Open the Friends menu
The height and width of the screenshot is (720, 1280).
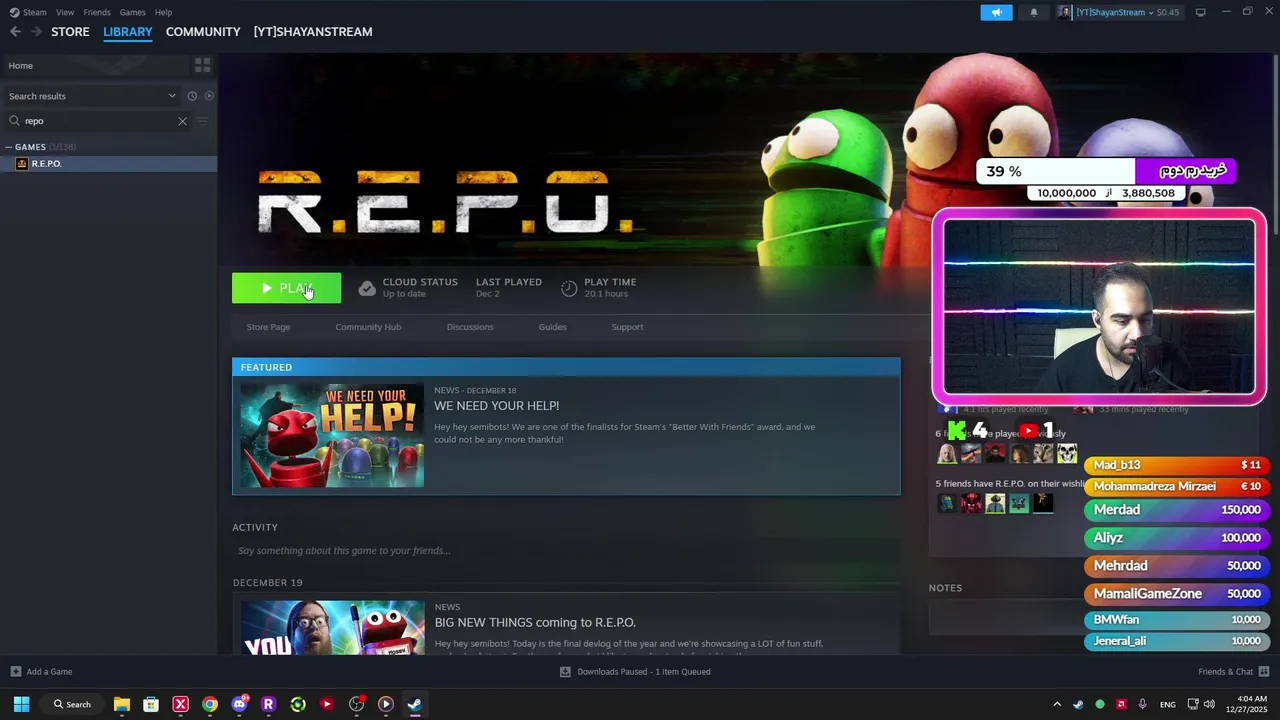[97, 12]
